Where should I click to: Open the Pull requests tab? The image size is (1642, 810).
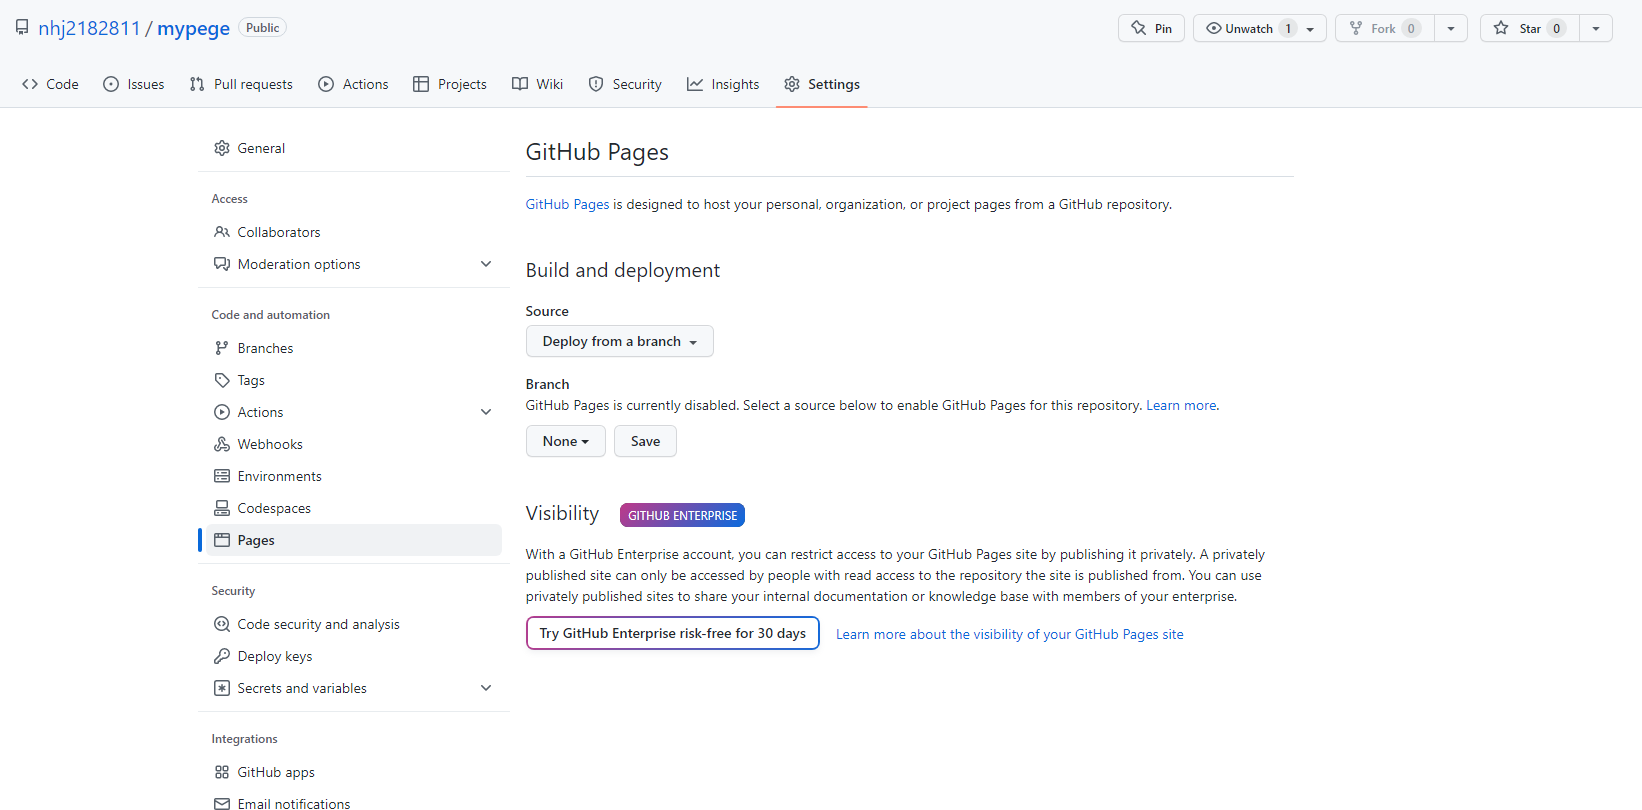point(241,84)
